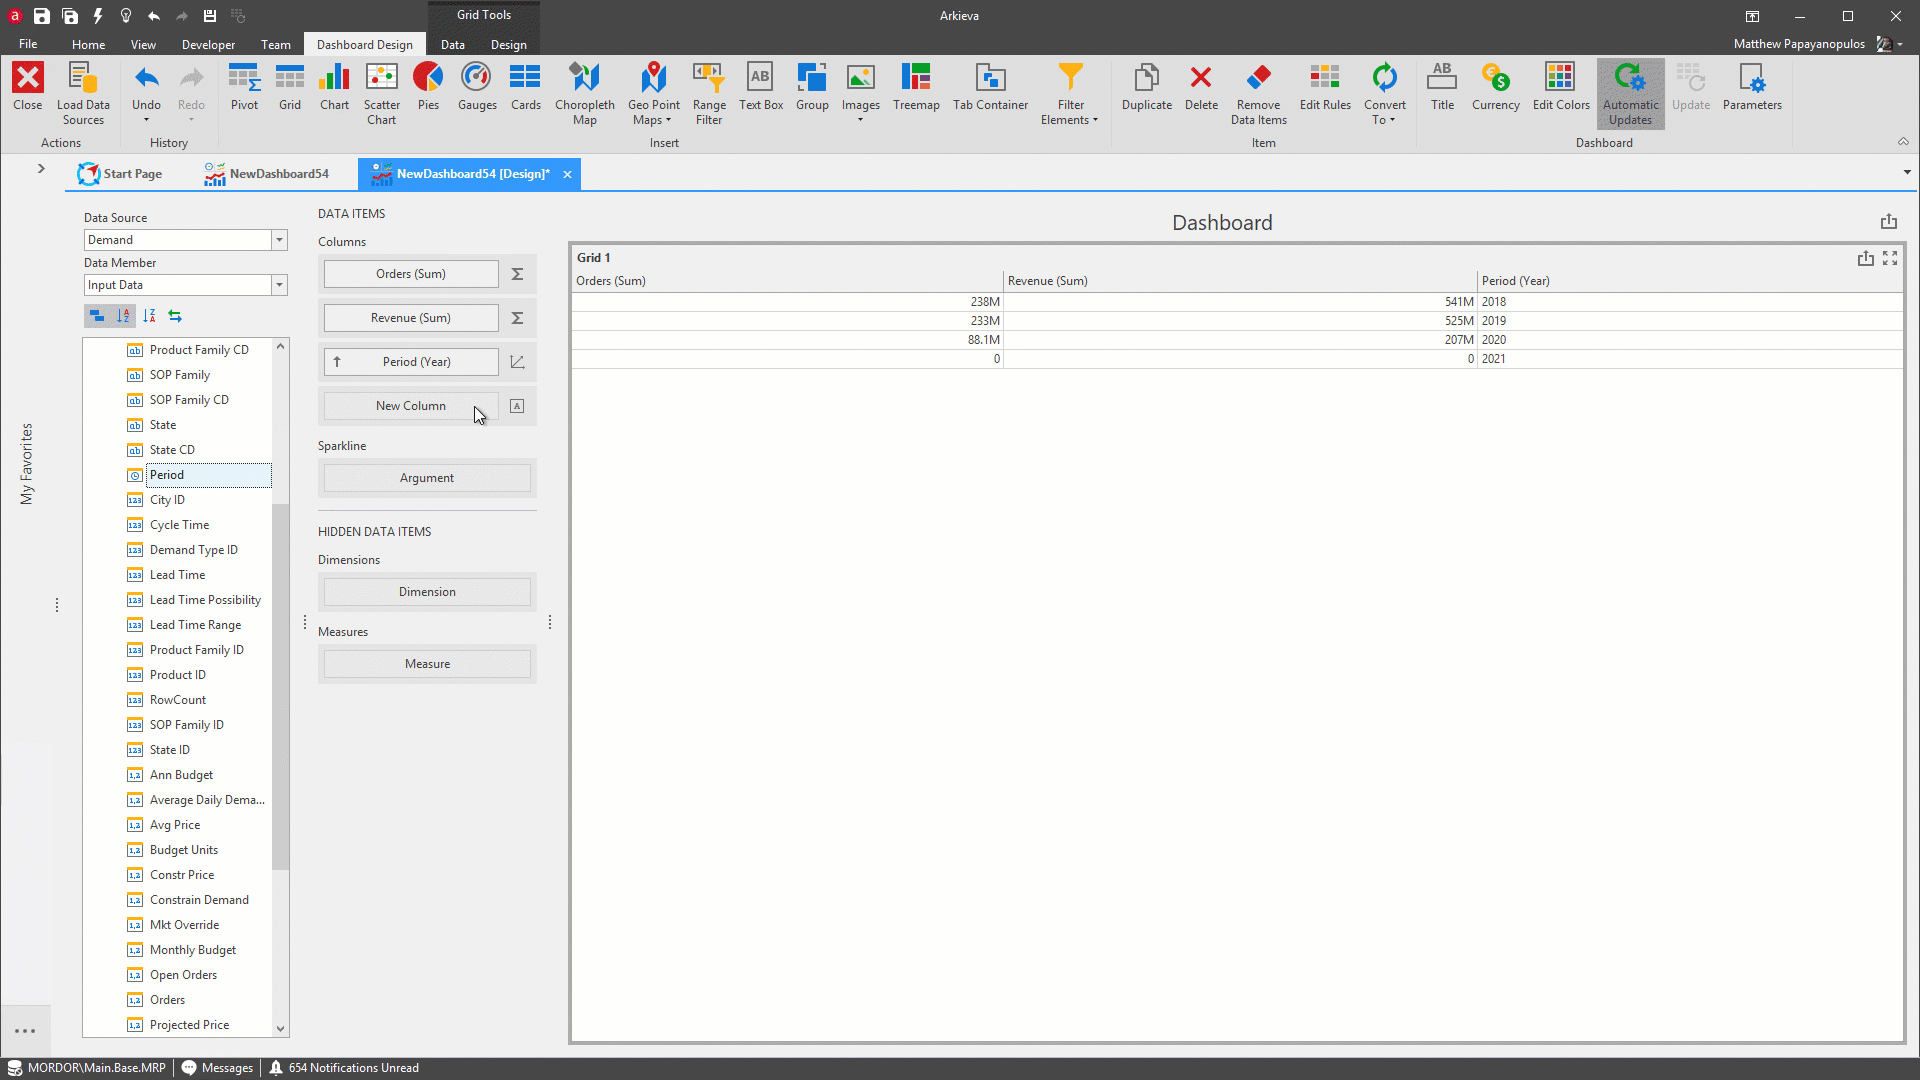The image size is (1920, 1080).
Task: Close NewDashboard54 [Design] tab
Action: click(x=567, y=174)
